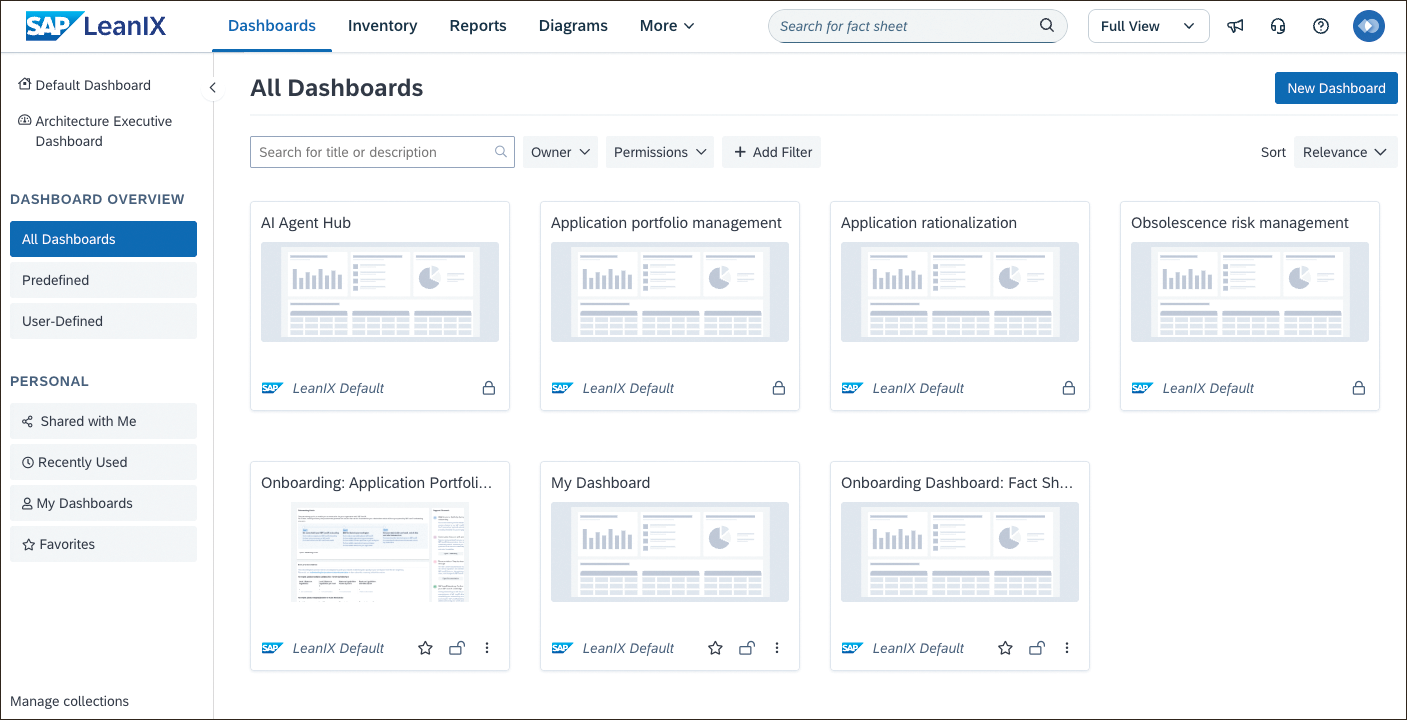Image resolution: width=1407 pixels, height=720 pixels.
Task: Open the announcements megaphone icon
Action: (x=1235, y=26)
